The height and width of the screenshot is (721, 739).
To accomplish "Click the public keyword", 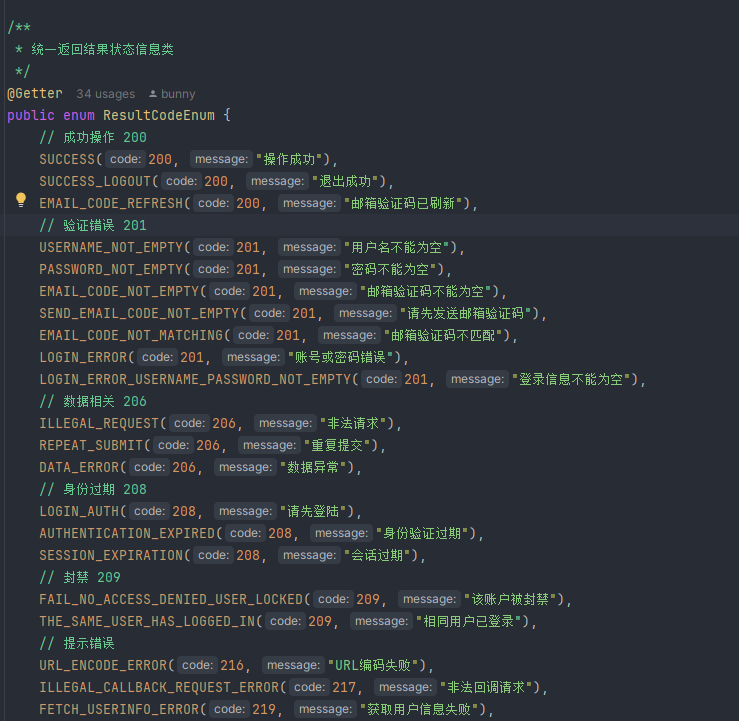I will pos(31,115).
